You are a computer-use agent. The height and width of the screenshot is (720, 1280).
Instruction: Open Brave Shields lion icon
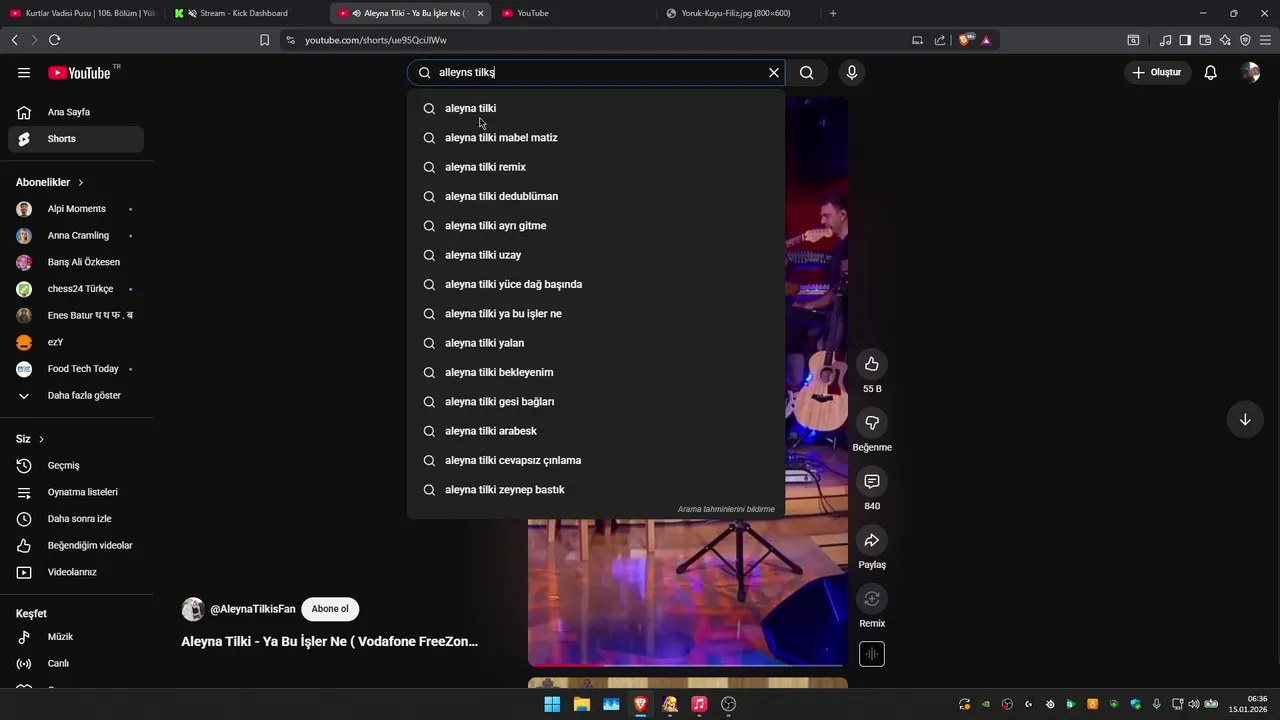tap(964, 40)
